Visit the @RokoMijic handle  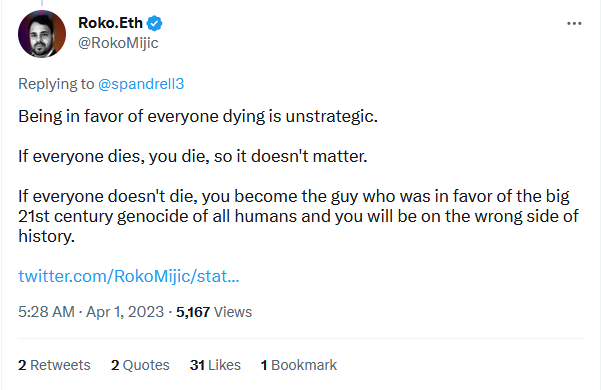[x=118, y=43]
